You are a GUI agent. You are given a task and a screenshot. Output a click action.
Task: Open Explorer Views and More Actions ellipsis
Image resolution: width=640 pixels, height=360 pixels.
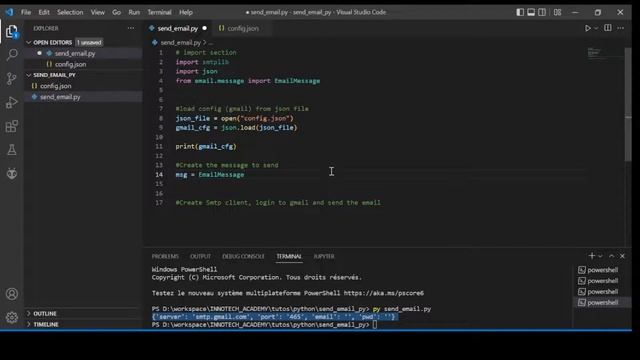coord(131,28)
